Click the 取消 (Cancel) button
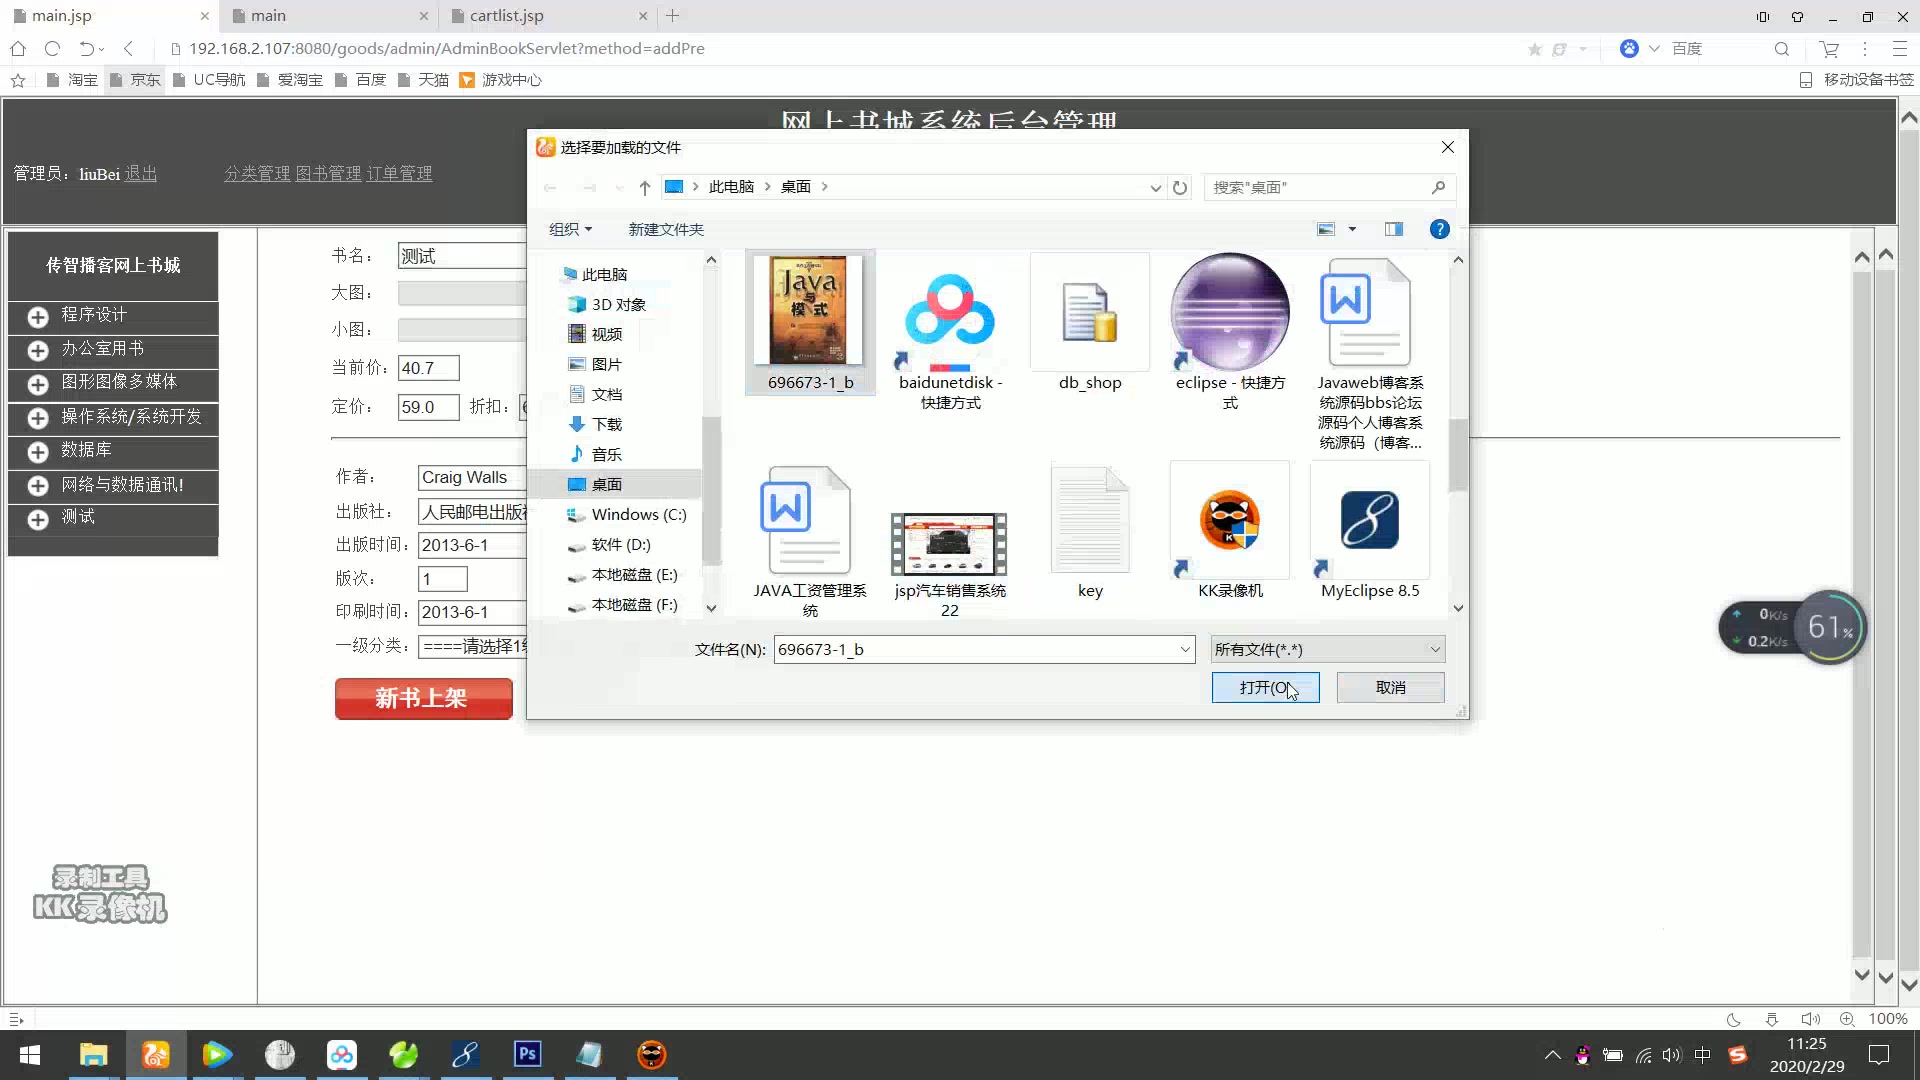This screenshot has width=1920, height=1080. pos(1390,687)
